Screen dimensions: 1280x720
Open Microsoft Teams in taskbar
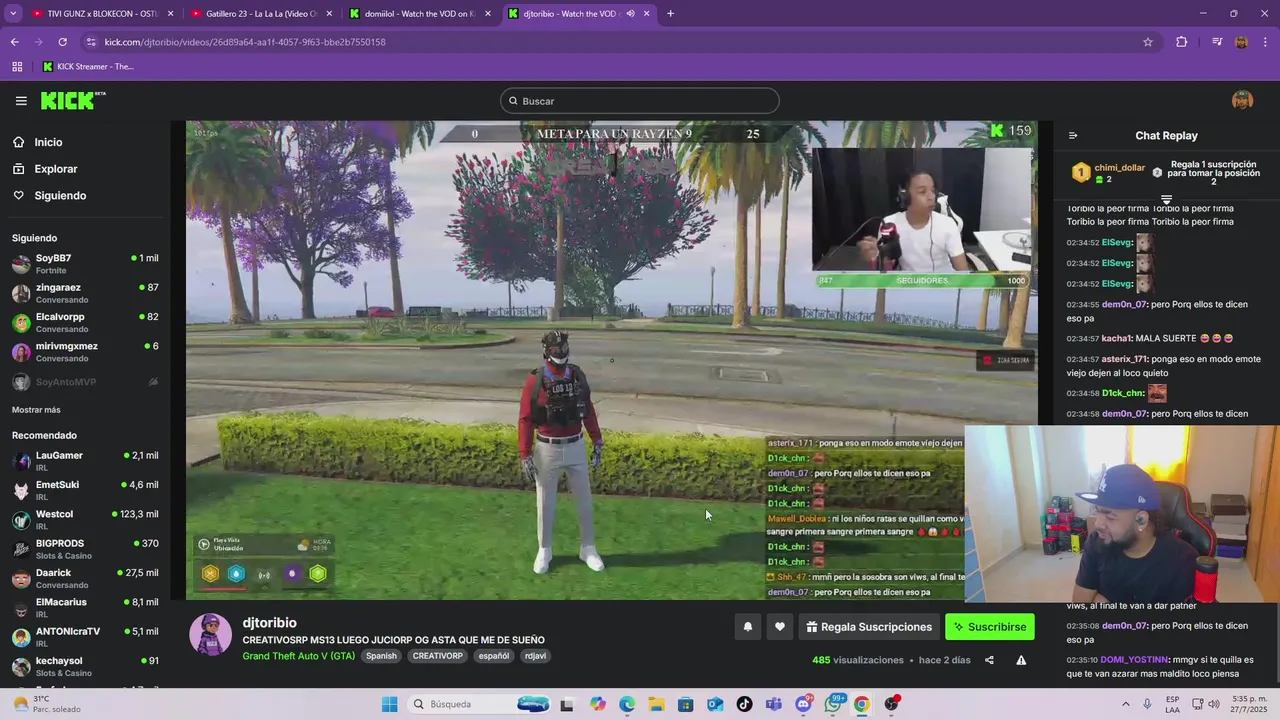[773, 704]
